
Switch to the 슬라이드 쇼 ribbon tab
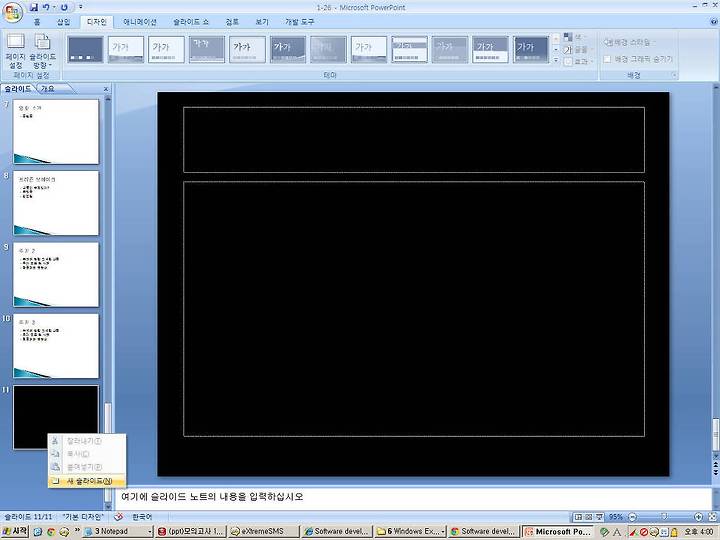tap(191, 22)
